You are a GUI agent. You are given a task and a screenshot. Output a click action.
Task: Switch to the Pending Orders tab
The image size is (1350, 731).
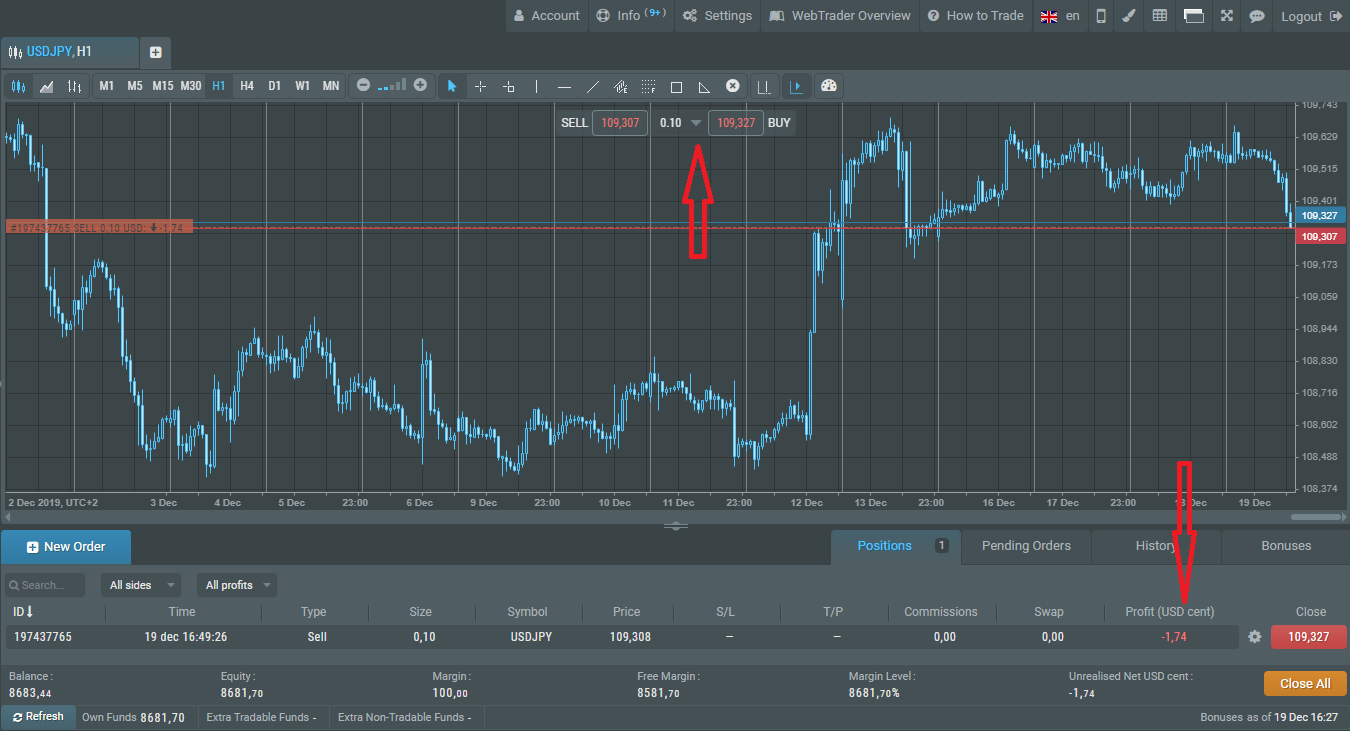tap(1026, 546)
